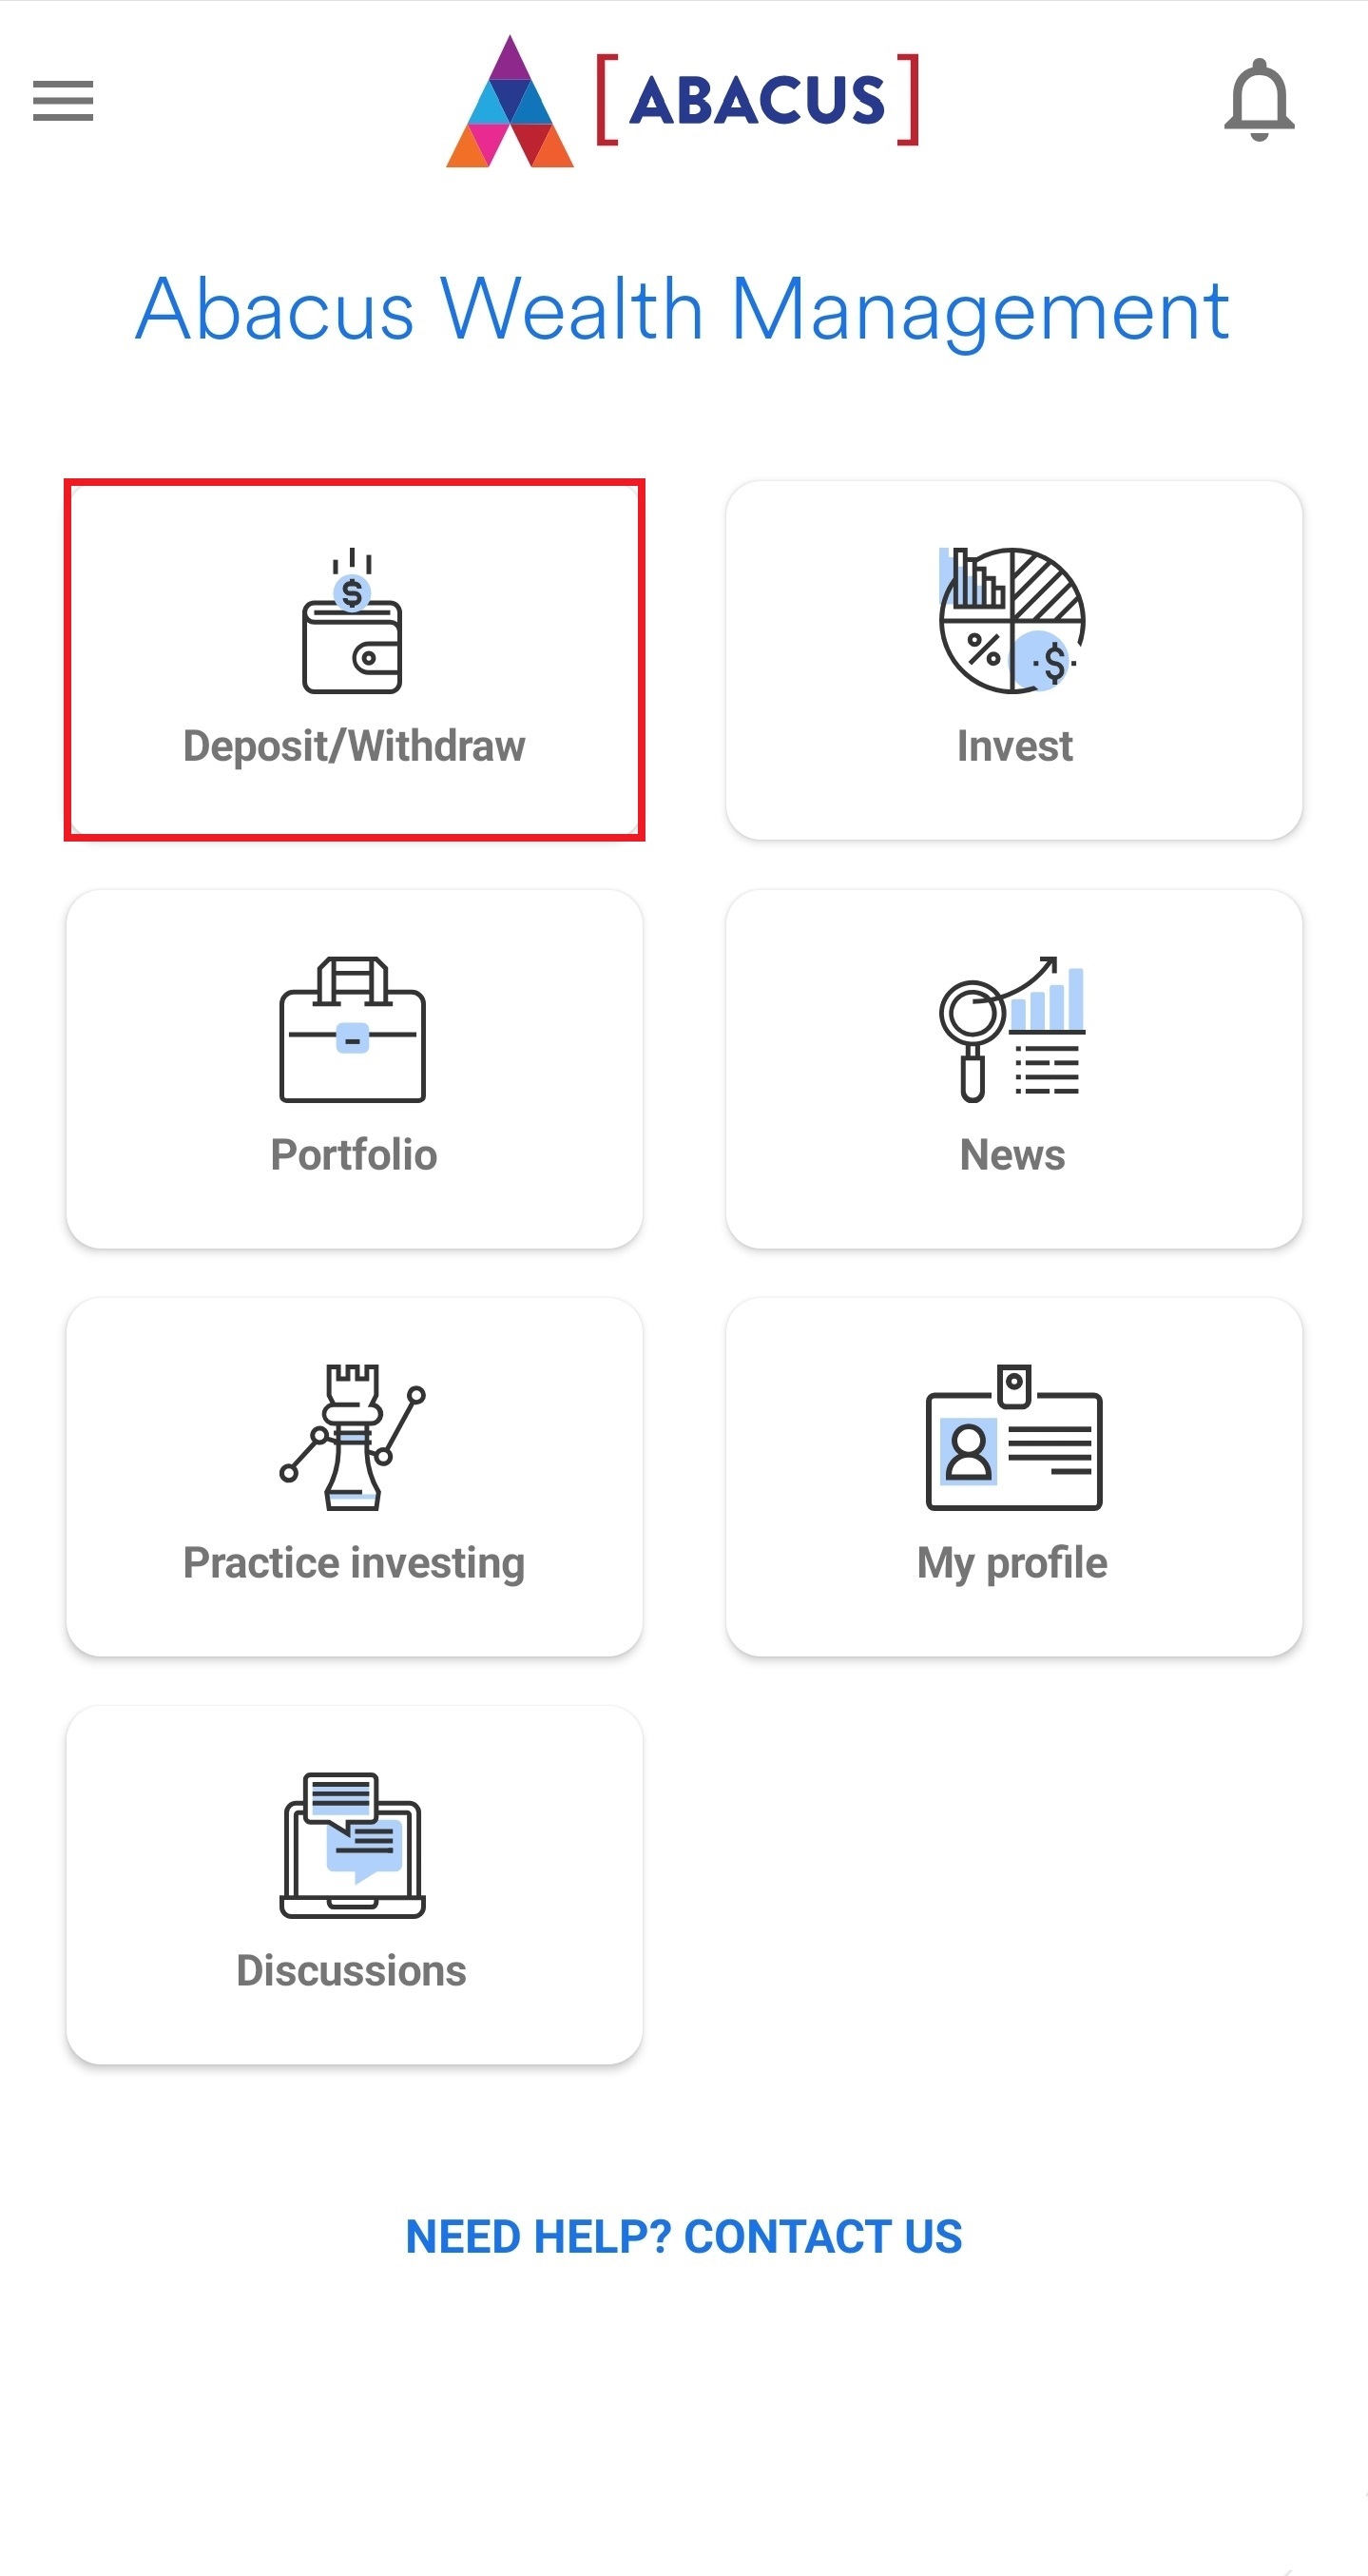
Task: Click Need Help? Contact Us link
Action: pos(684,2237)
